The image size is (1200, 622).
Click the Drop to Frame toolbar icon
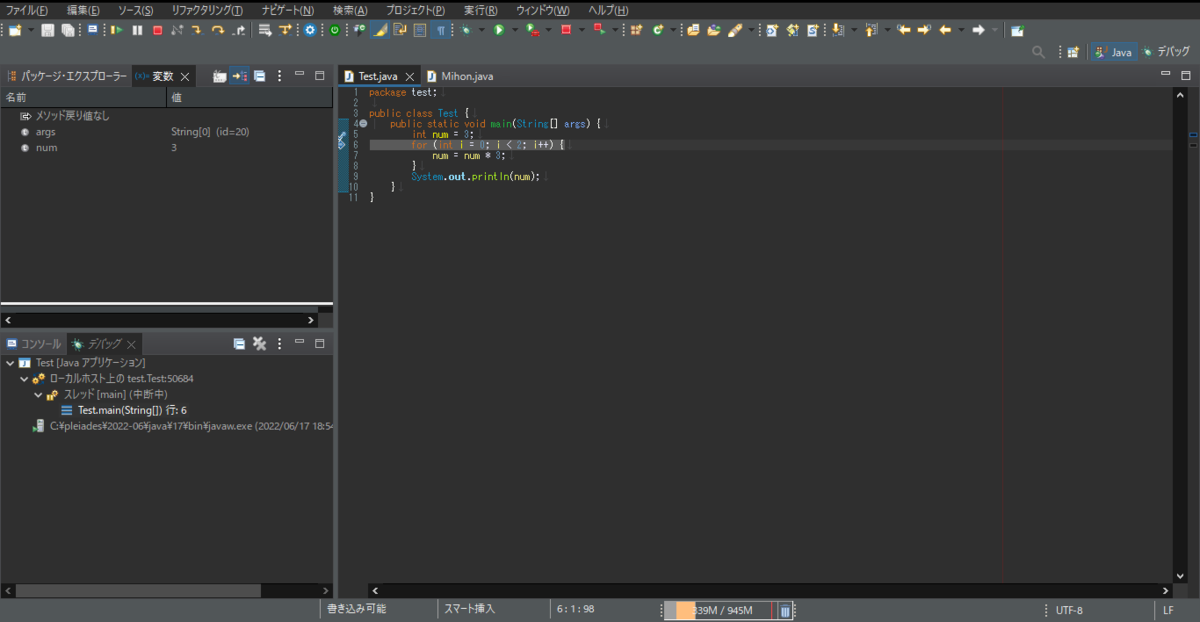coord(264,30)
